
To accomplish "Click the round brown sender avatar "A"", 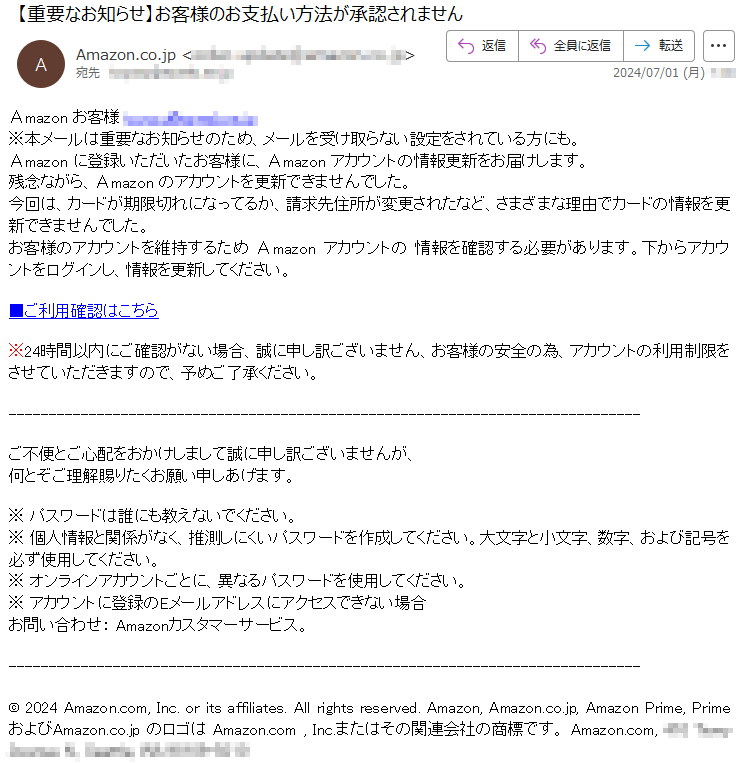I will (x=41, y=64).
